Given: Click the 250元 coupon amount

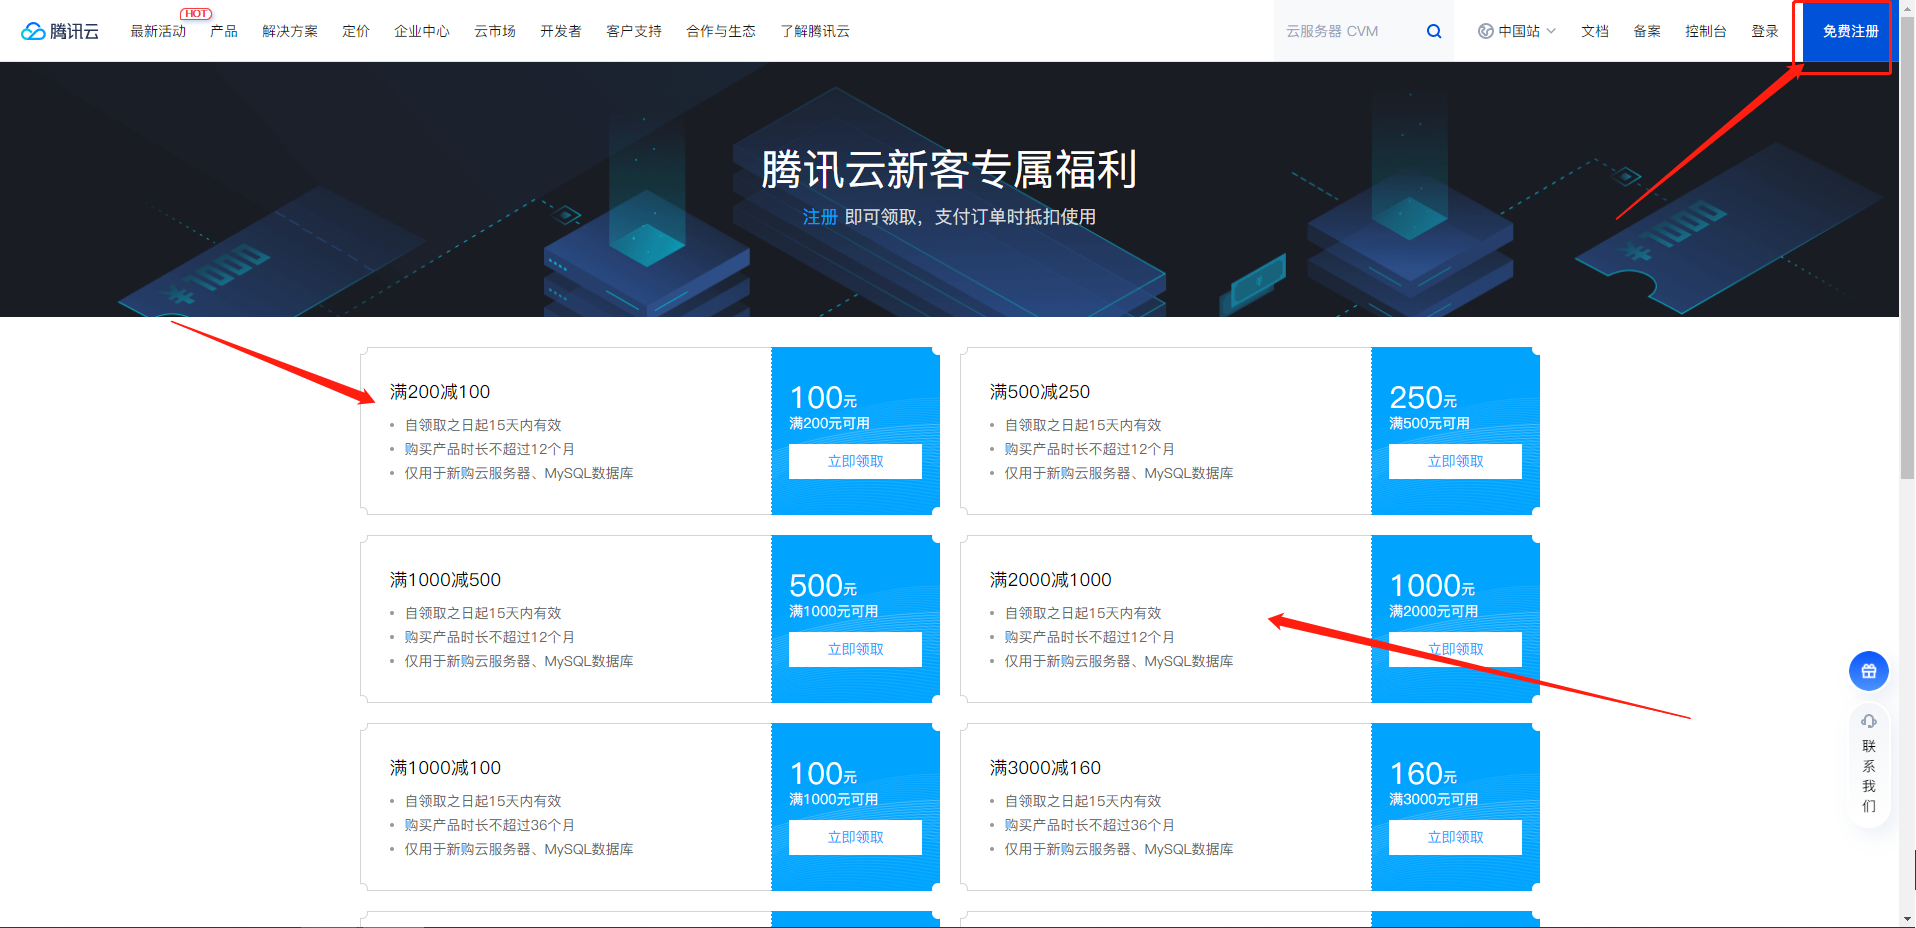Looking at the screenshot, I should (1423, 398).
